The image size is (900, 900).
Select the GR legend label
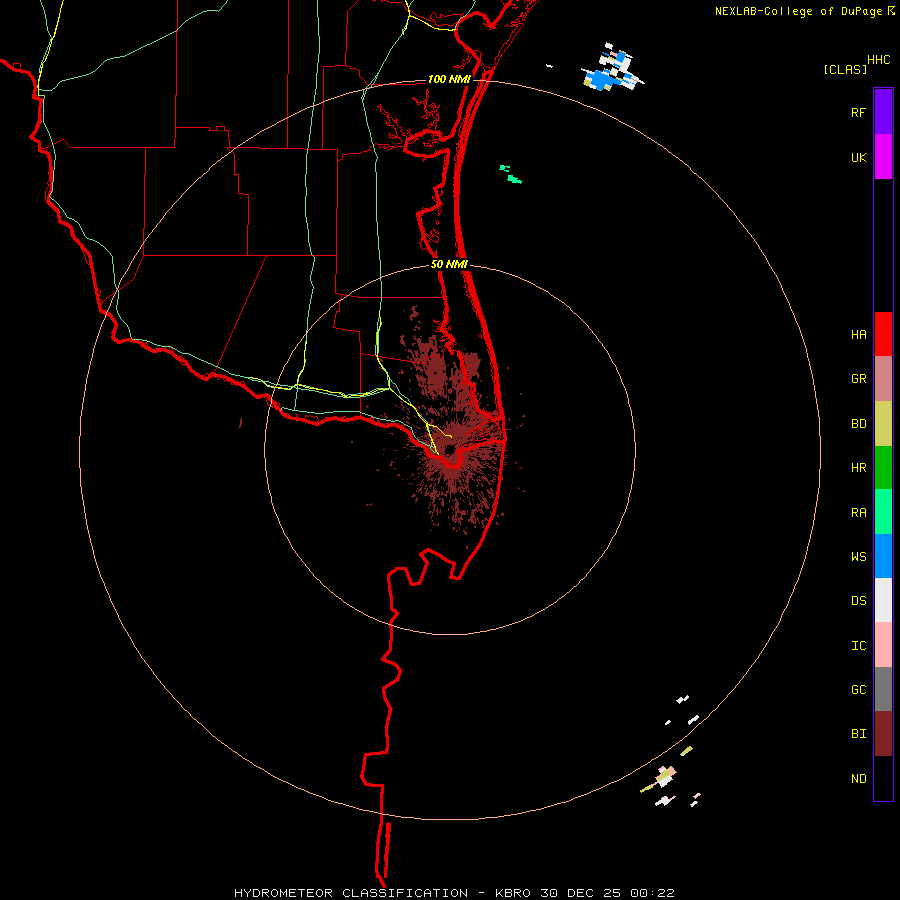(x=858, y=379)
